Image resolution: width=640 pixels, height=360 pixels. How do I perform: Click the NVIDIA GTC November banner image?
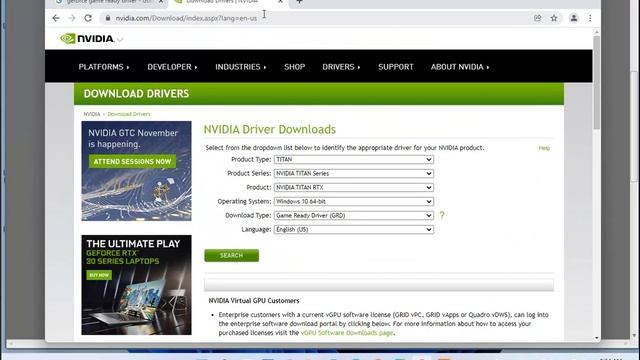coord(136,171)
